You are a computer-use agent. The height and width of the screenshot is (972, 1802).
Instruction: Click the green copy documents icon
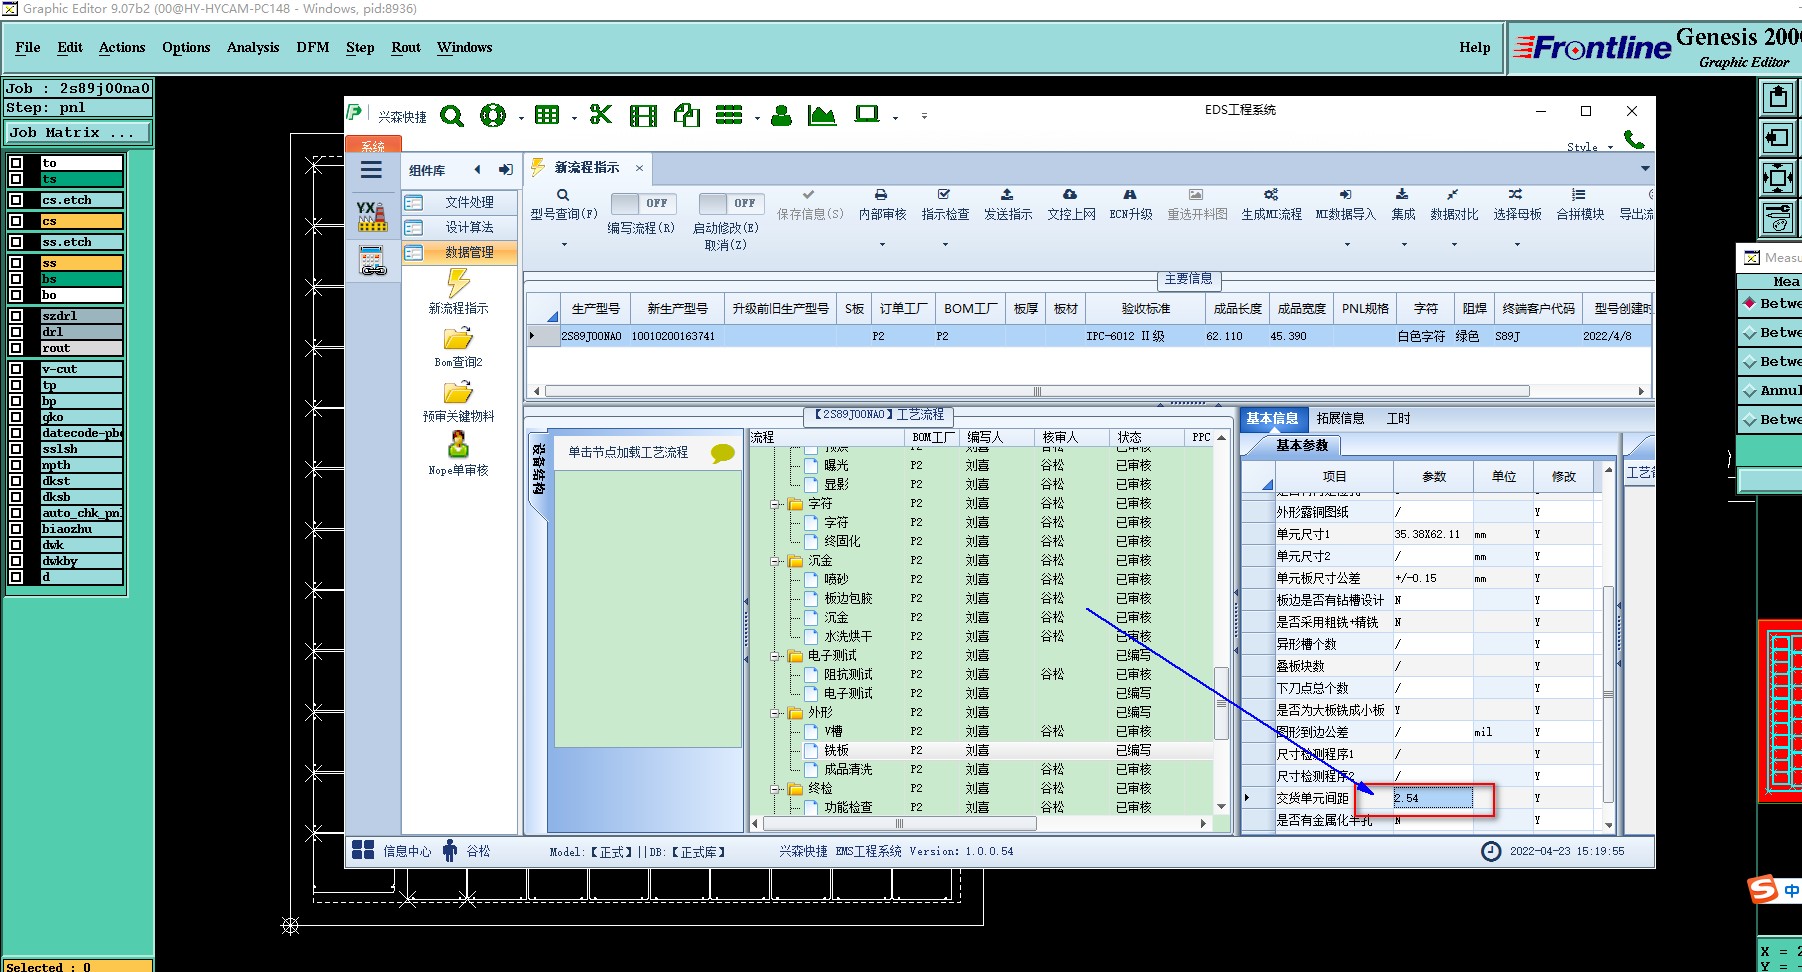(x=687, y=115)
